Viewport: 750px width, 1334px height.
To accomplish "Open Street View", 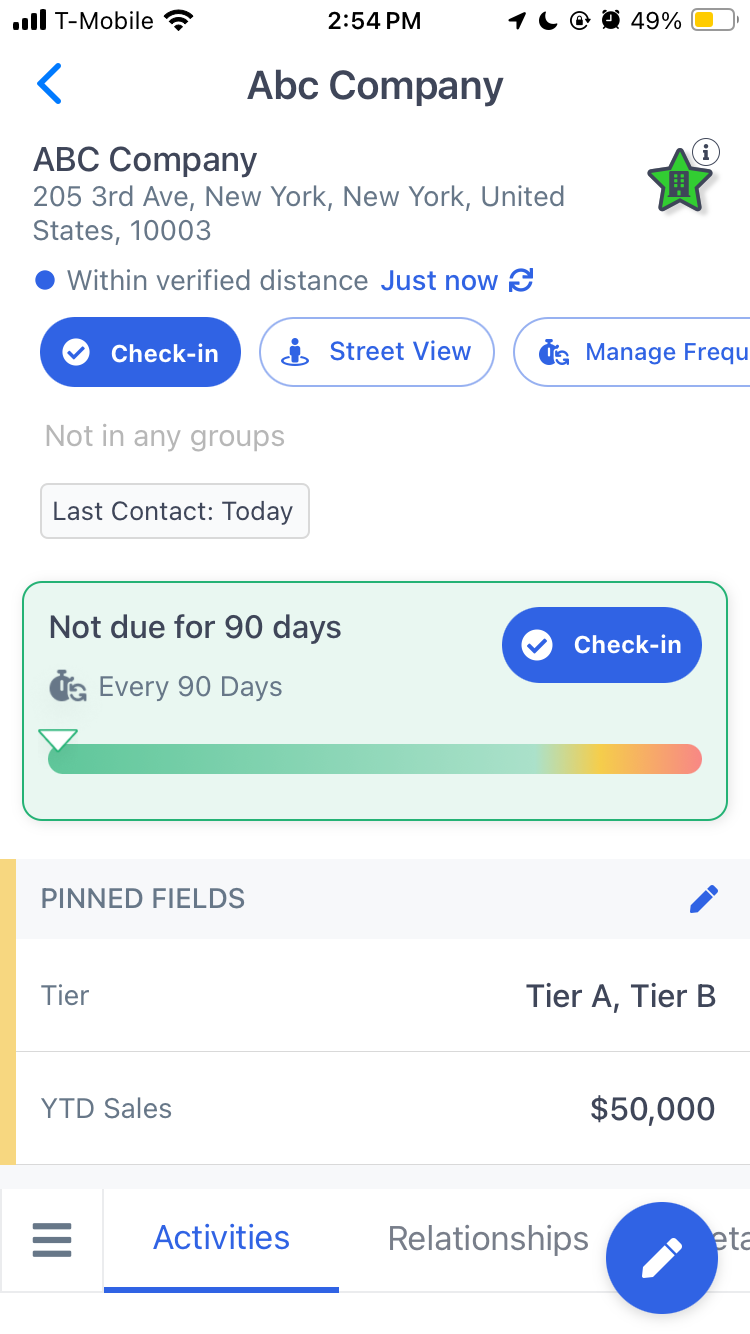I will 377,352.
